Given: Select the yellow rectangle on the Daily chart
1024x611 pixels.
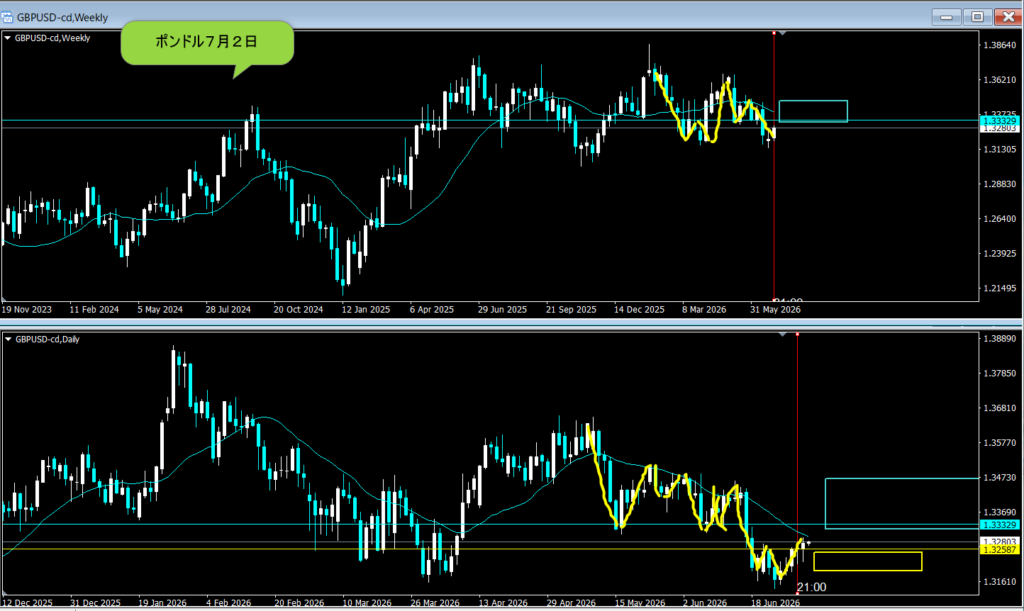Looking at the screenshot, I should coord(868,561).
